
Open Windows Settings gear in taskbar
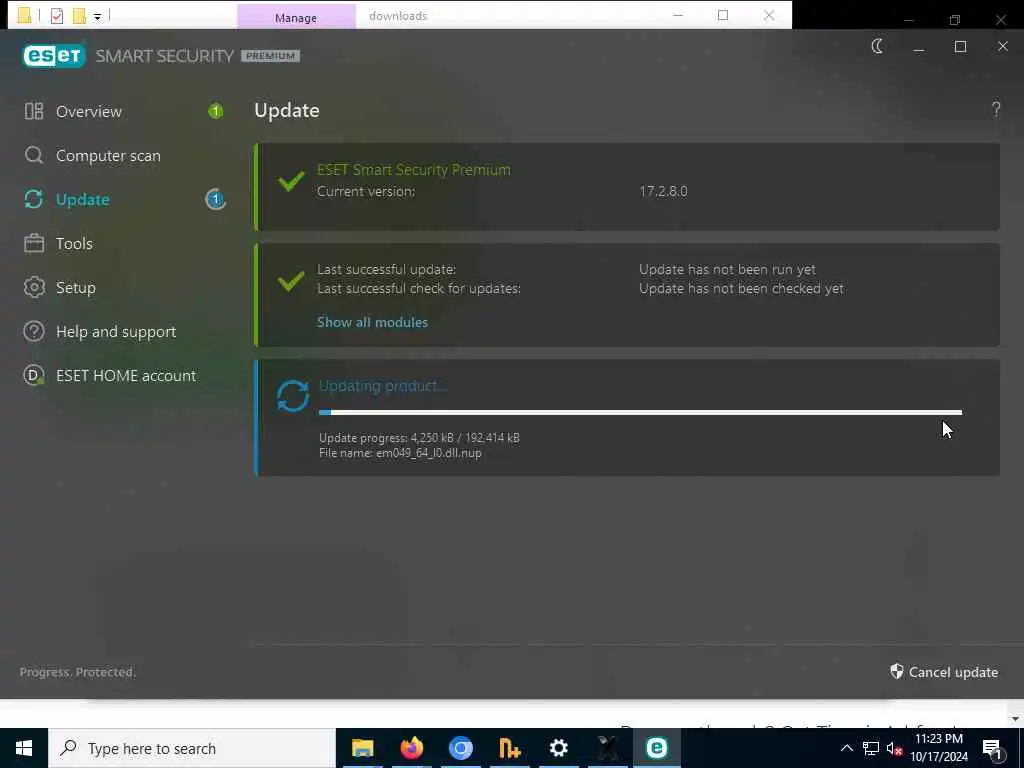(x=558, y=748)
